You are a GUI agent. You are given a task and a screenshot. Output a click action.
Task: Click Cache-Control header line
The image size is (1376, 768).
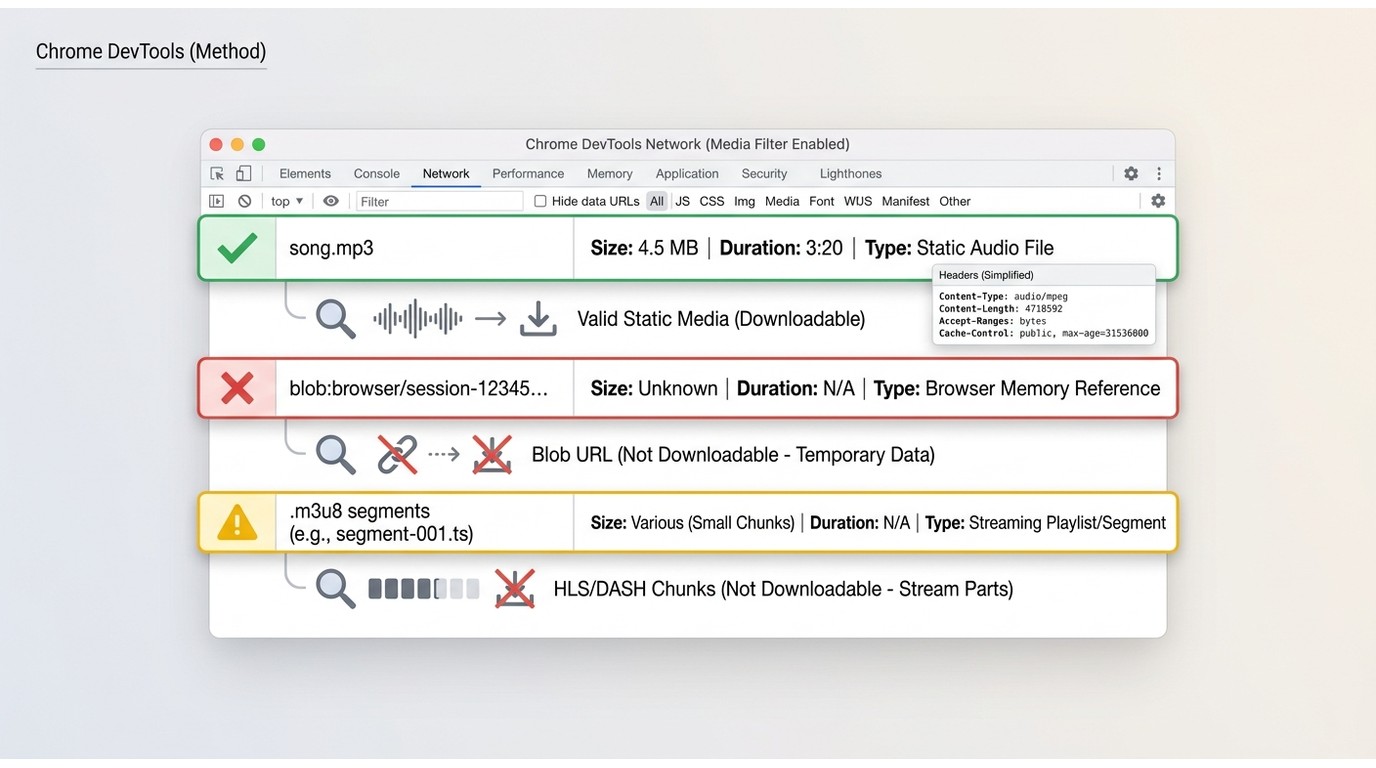click(1044, 333)
